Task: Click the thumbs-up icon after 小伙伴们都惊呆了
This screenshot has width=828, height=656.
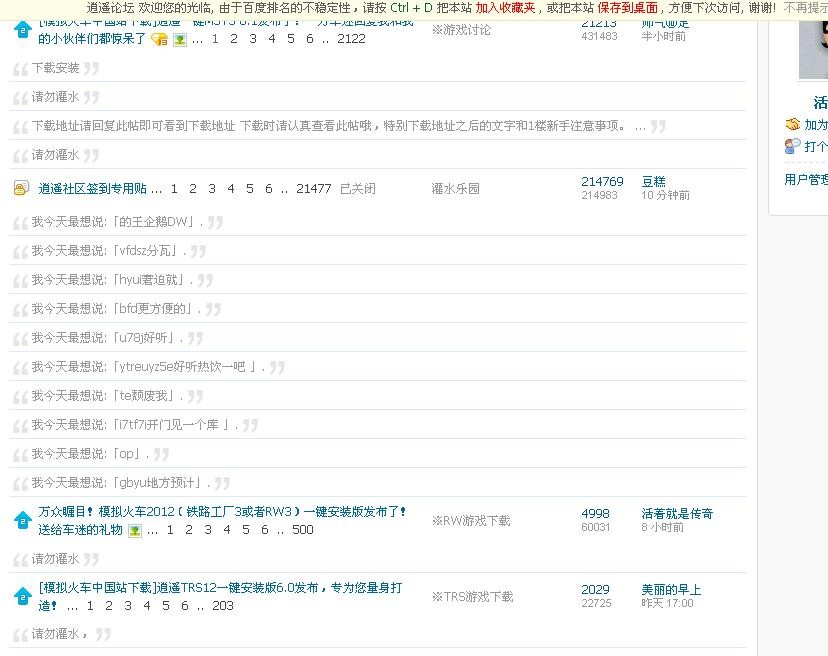Action: (159, 40)
